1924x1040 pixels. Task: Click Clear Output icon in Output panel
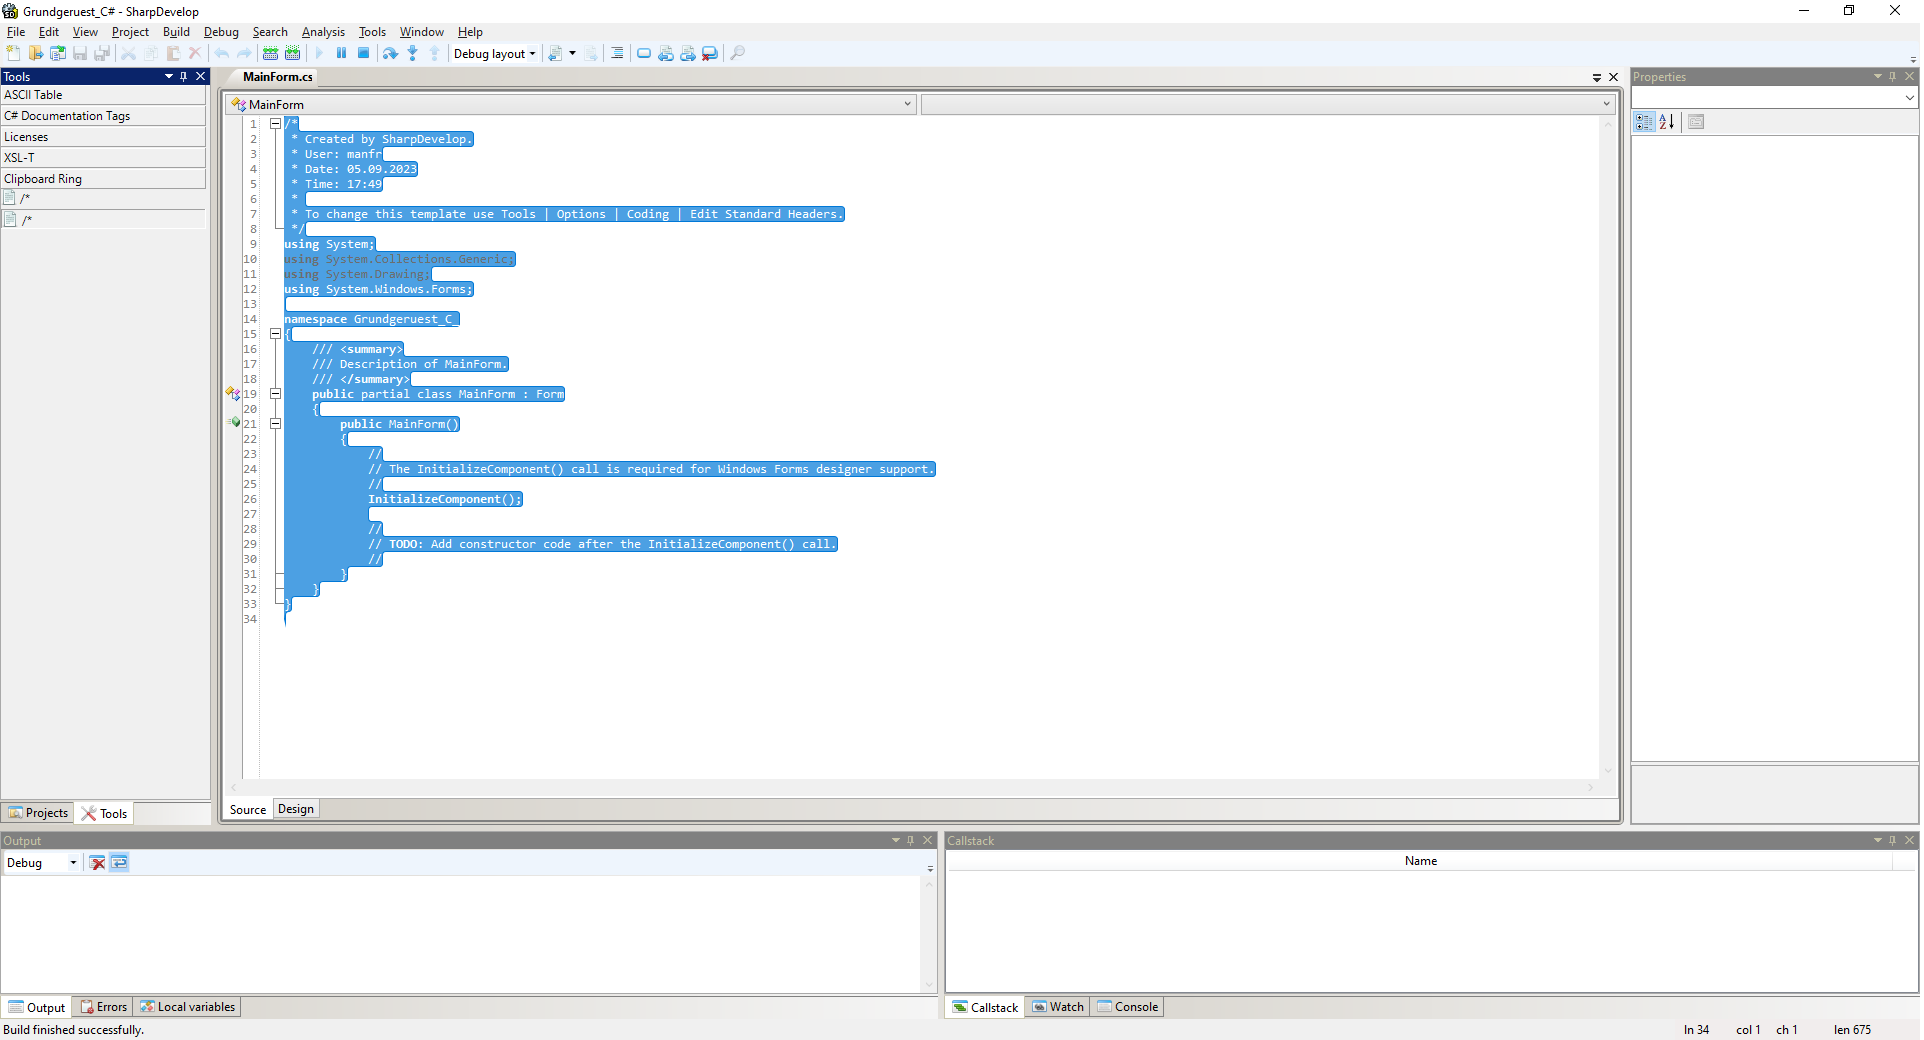coord(97,863)
